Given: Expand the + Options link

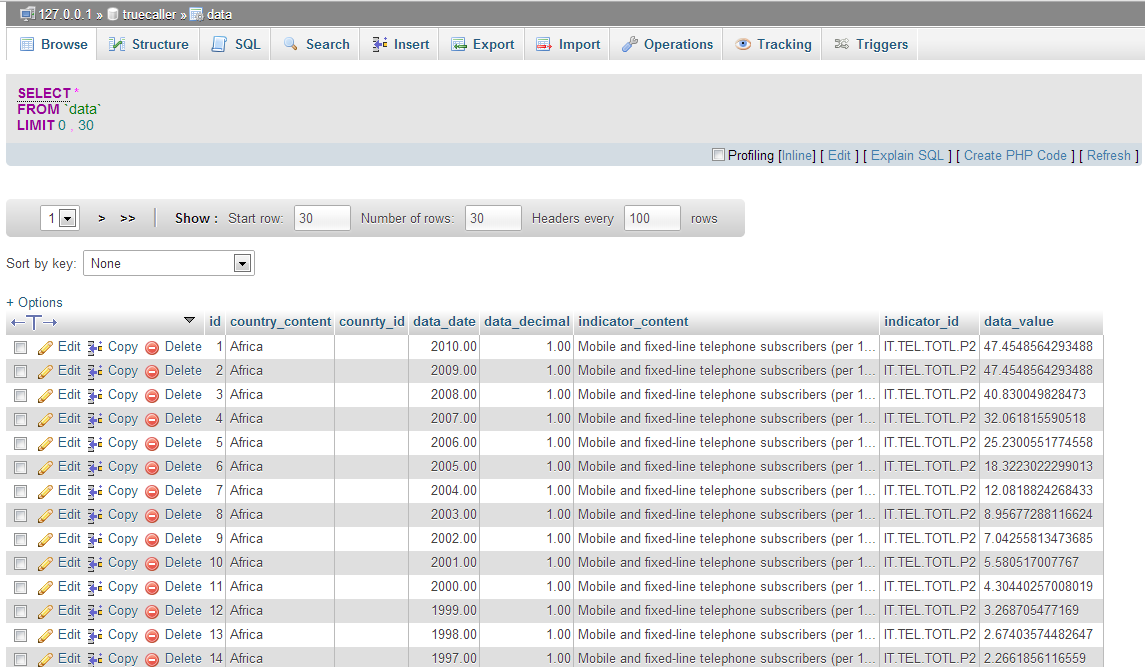Looking at the screenshot, I should click(34, 302).
